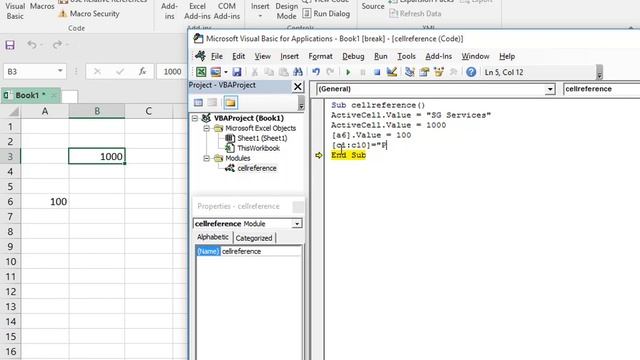Click the Paste icon in VBA toolbar
The height and width of the screenshot is (360, 640).
[x=283, y=72]
